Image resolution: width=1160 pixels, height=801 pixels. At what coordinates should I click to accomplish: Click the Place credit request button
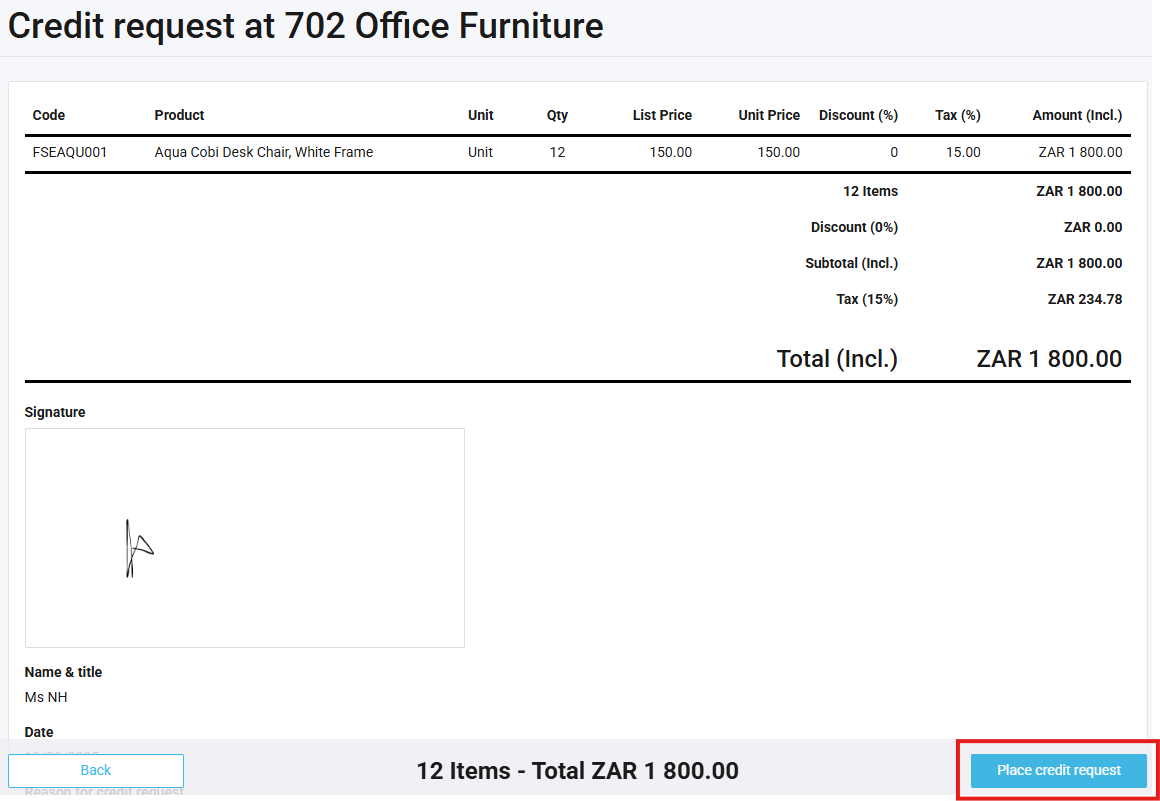pos(1058,770)
